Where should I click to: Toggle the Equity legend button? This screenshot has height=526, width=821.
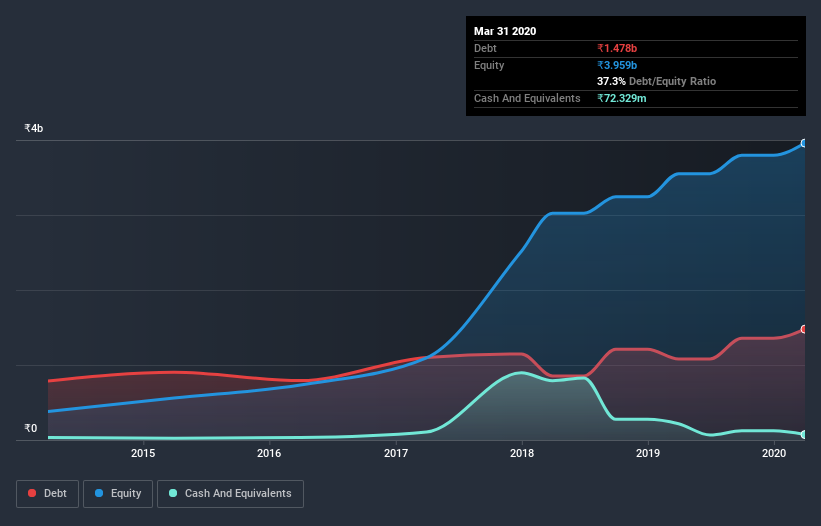coord(118,494)
